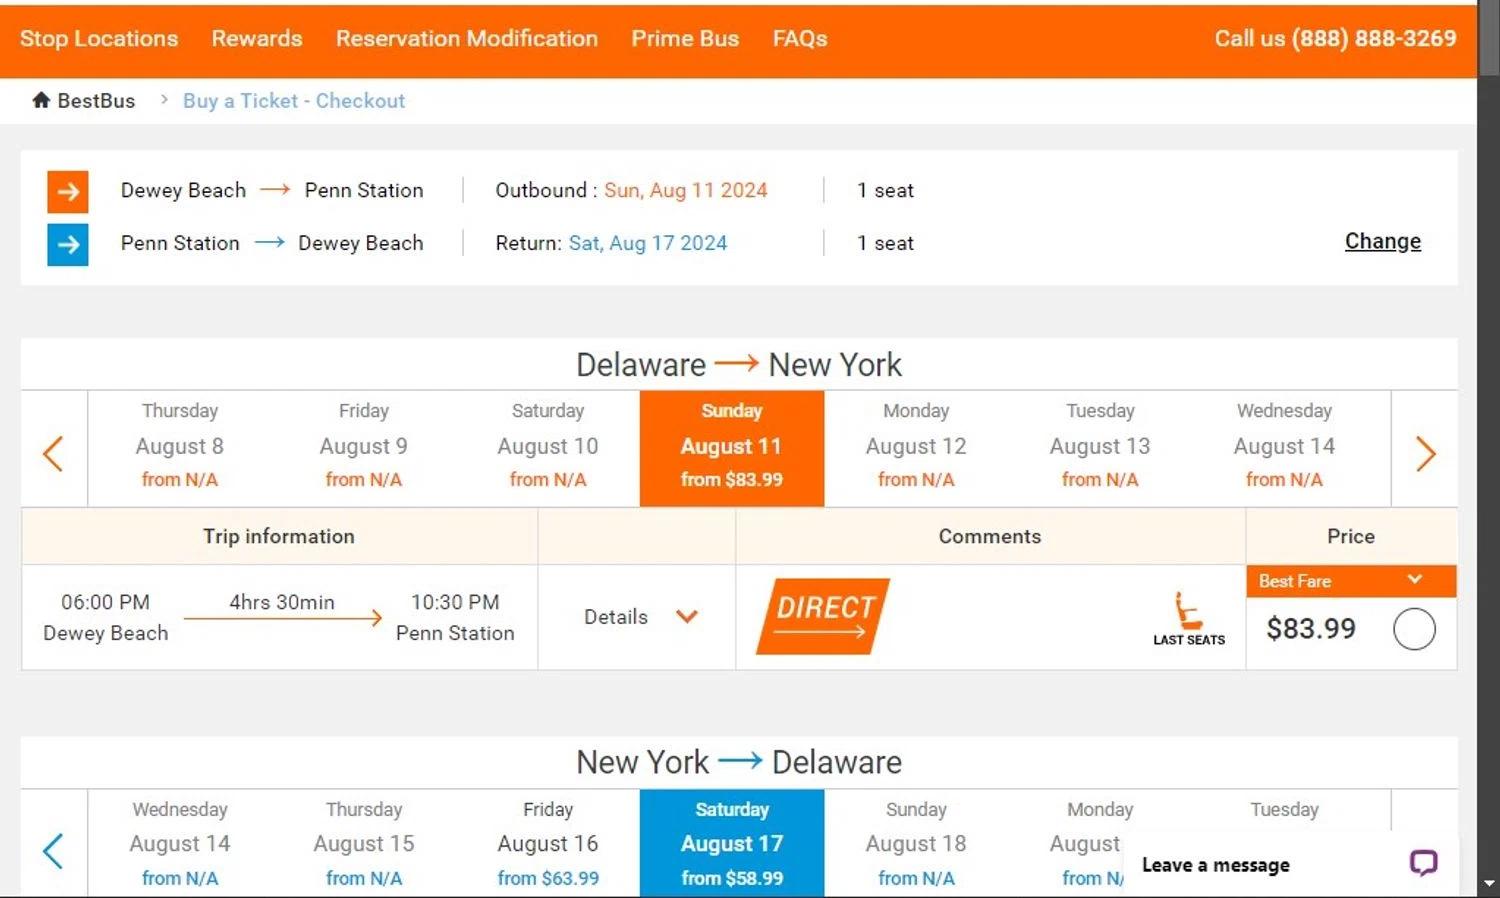Select outbound Thursday August 8 tab
The image size is (1500, 898).
[x=180, y=447]
